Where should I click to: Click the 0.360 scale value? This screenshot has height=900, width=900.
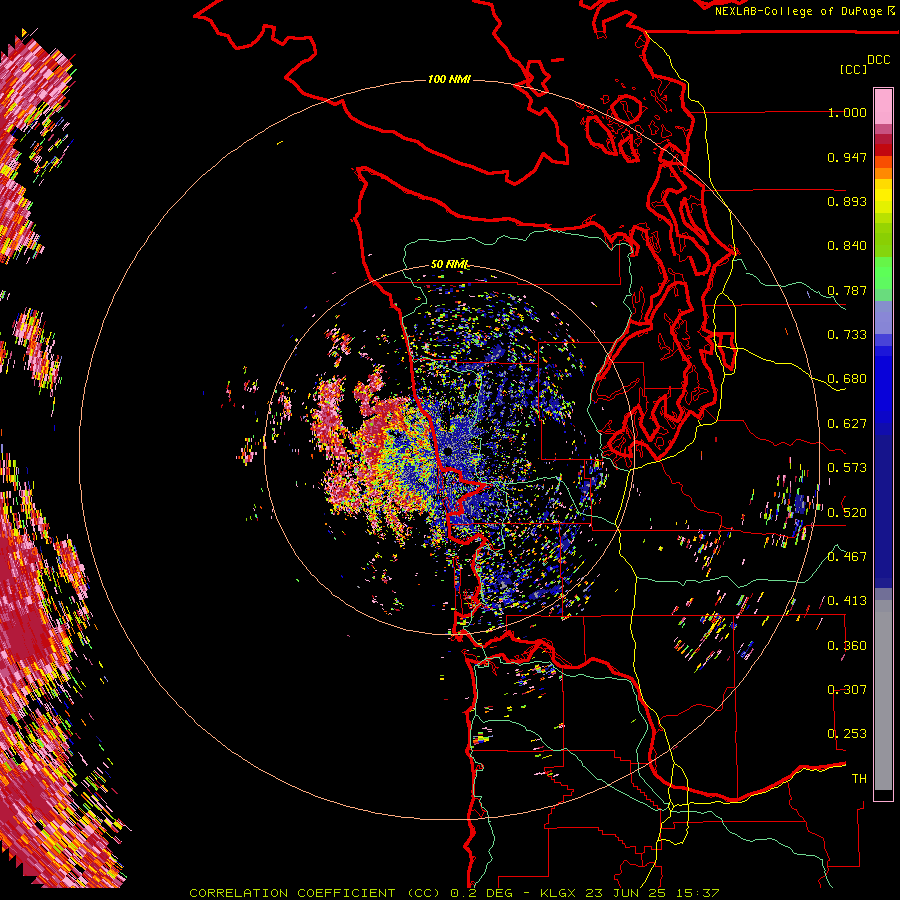847,645
